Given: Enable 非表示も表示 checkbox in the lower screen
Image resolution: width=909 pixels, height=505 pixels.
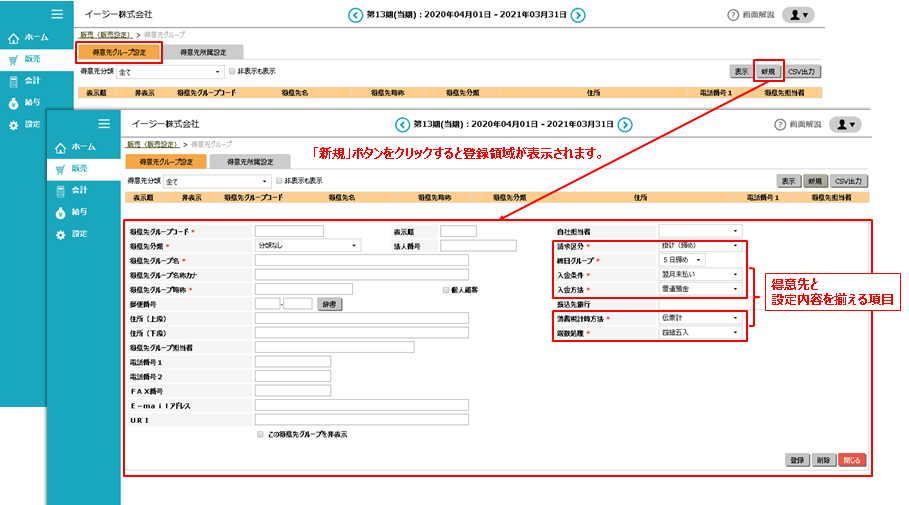Looking at the screenshot, I should [x=279, y=181].
